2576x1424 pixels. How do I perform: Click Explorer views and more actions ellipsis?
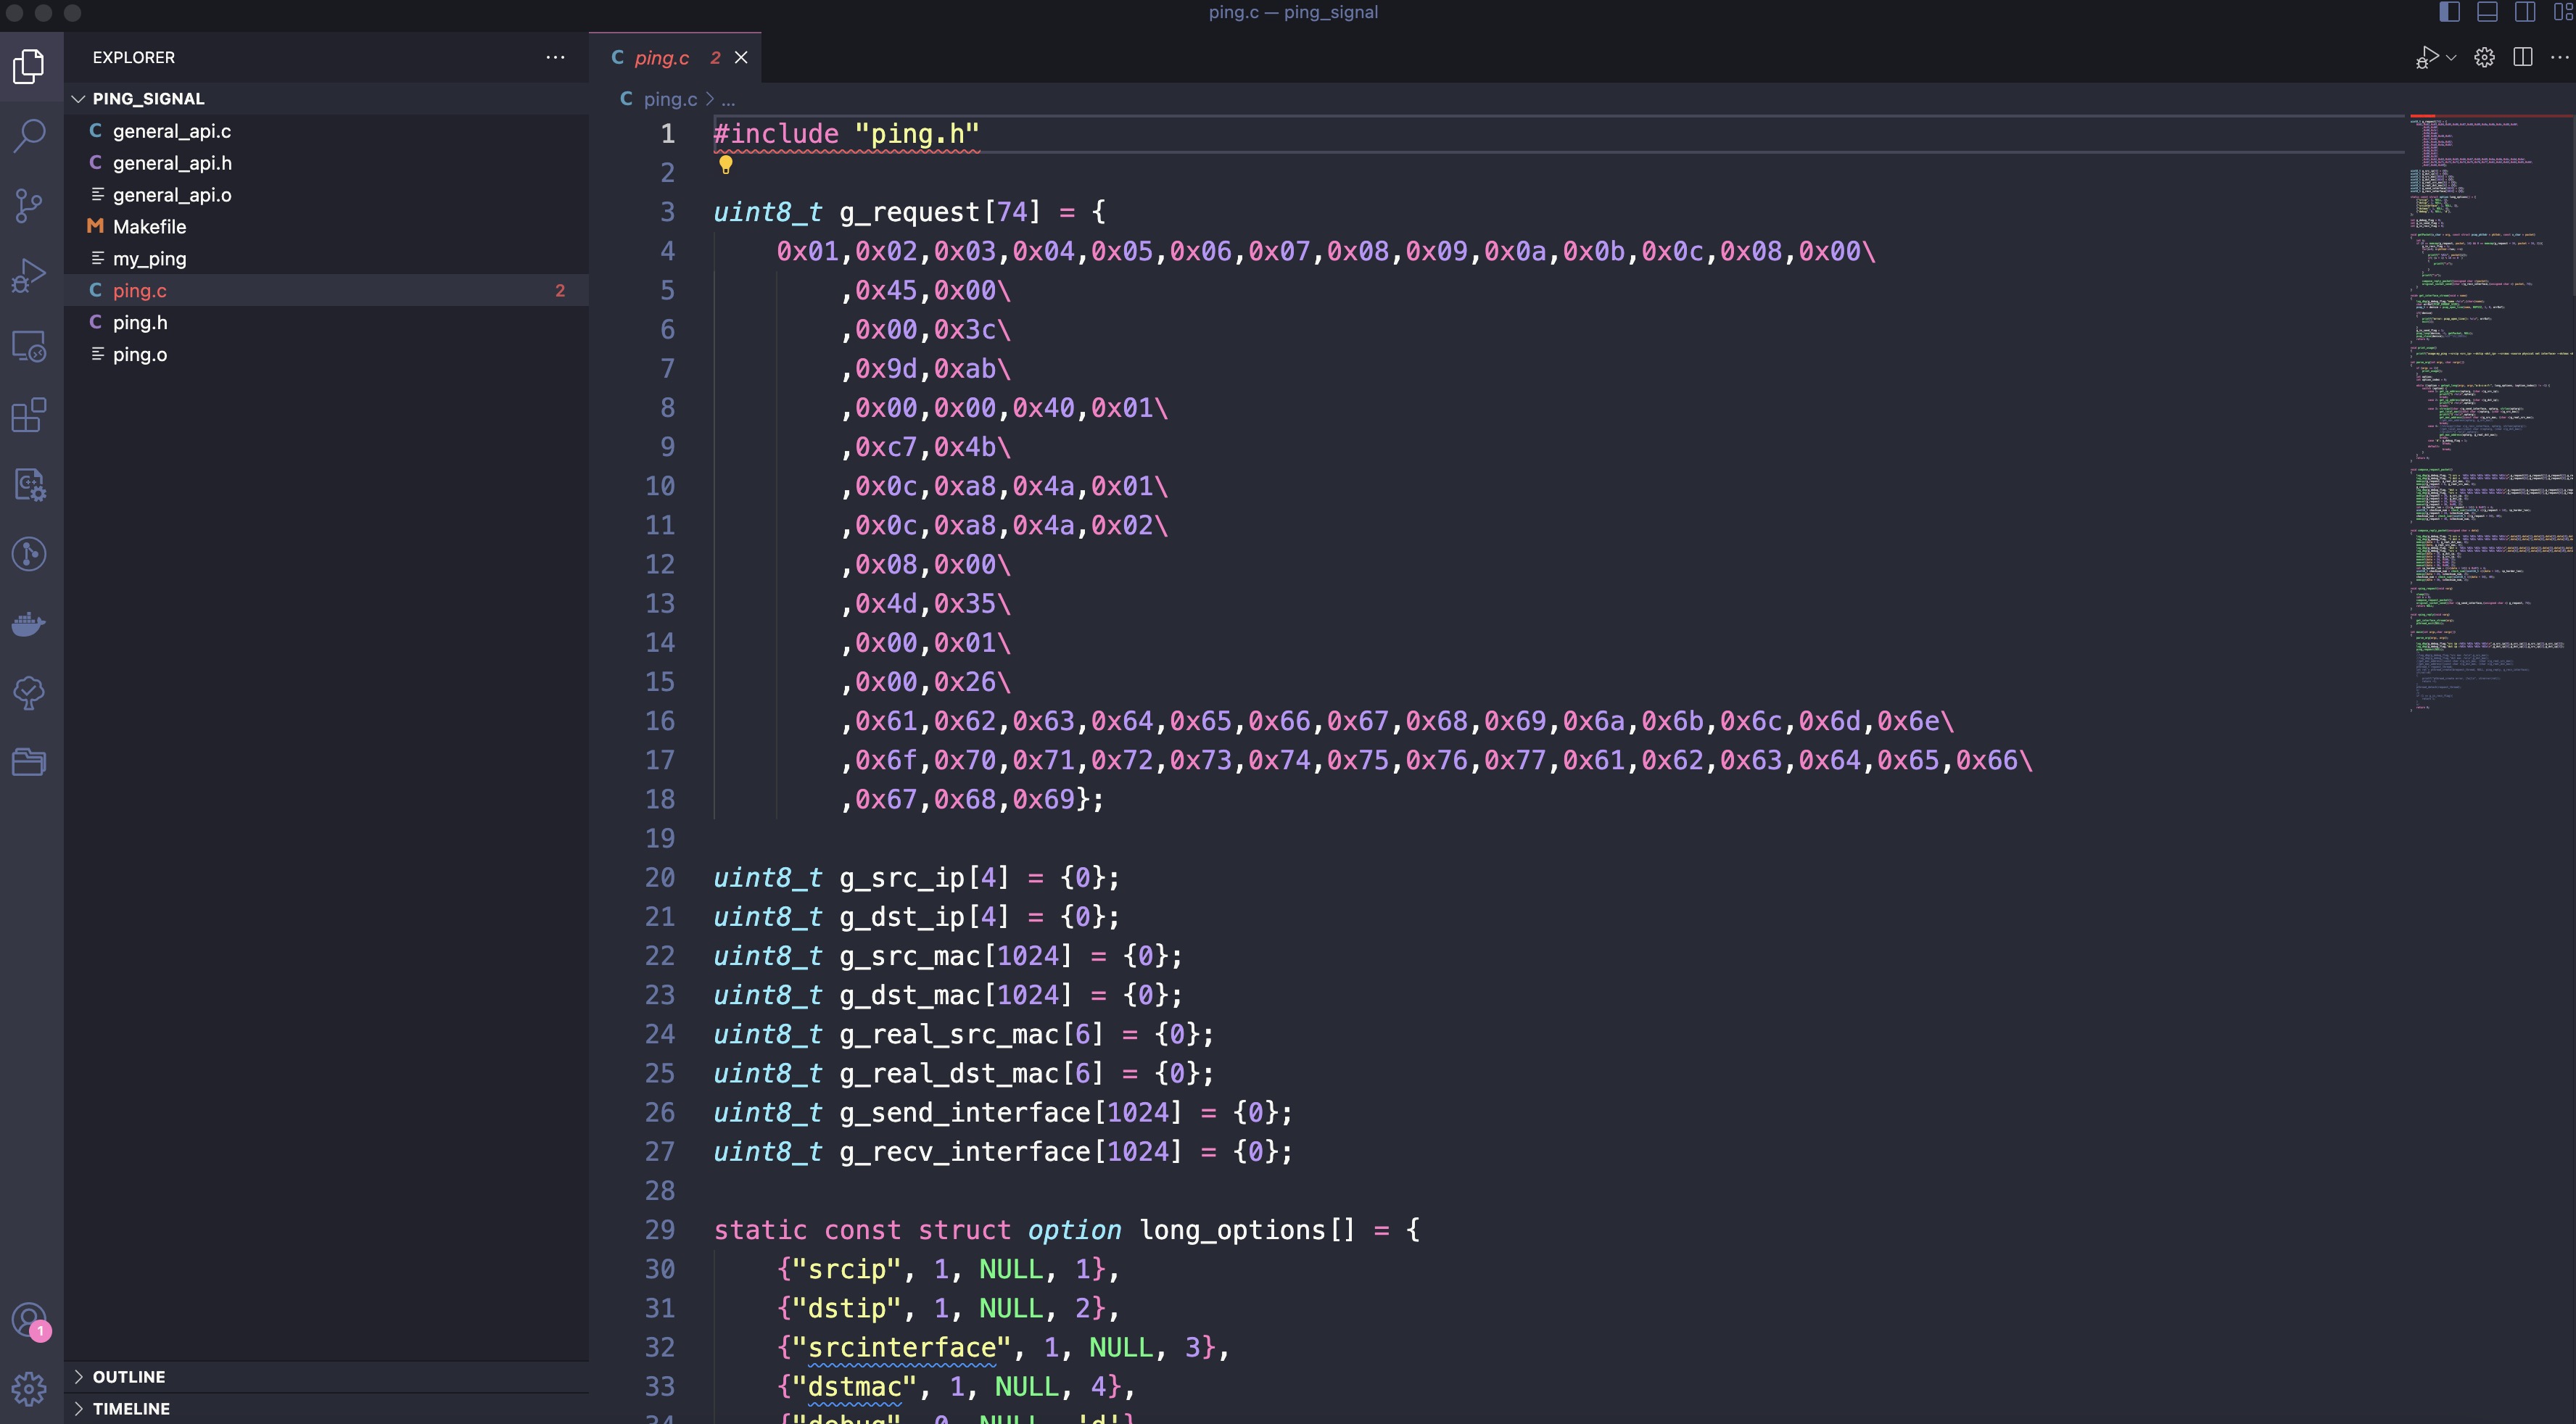pos(555,57)
